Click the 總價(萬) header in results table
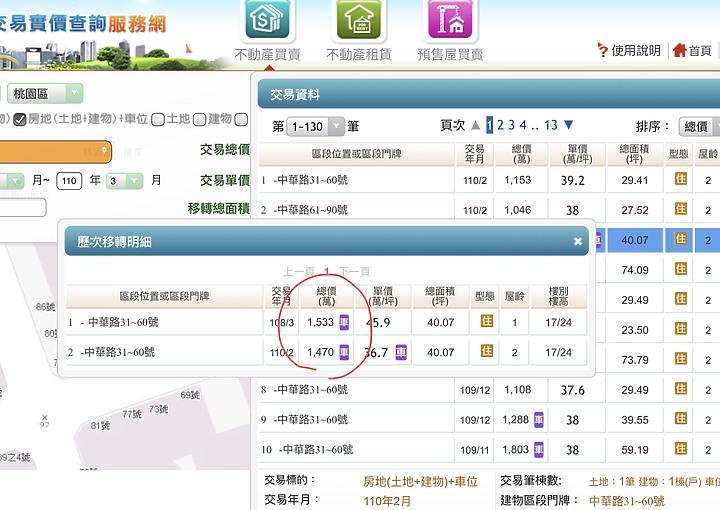The width and height of the screenshot is (720, 510). click(521, 154)
